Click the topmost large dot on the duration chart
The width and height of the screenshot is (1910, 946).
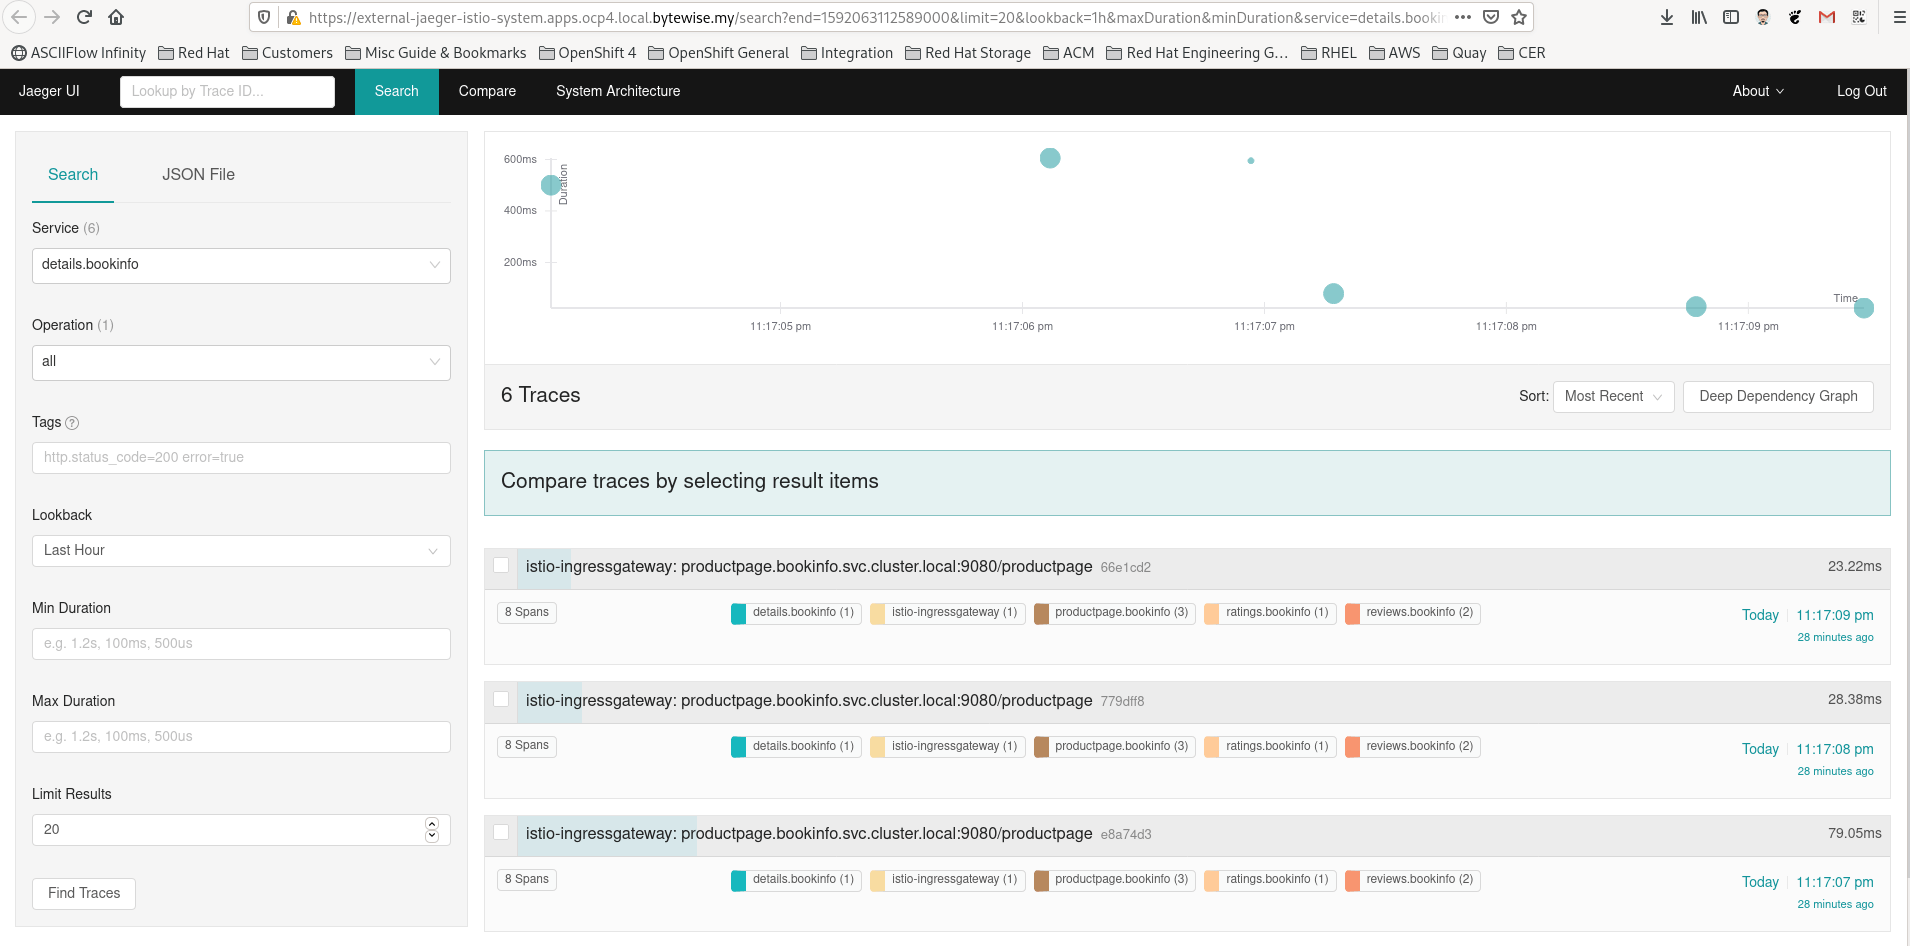point(1050,158)
